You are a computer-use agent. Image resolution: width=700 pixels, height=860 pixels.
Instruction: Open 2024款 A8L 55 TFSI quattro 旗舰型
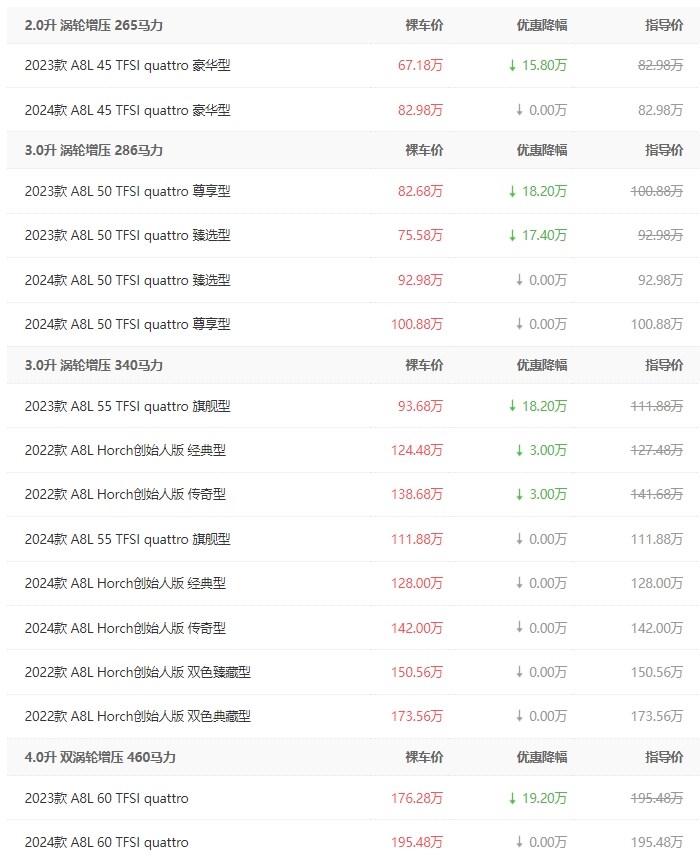pos(127,539)
